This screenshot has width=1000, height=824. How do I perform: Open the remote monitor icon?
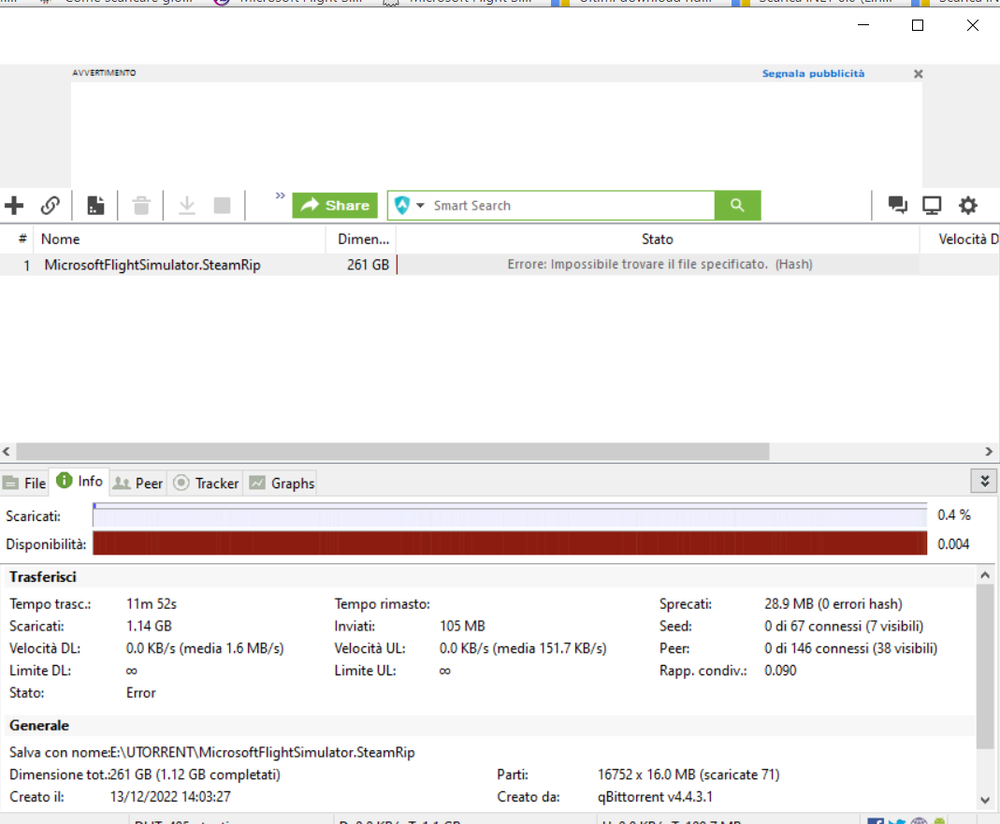(932, 205)
